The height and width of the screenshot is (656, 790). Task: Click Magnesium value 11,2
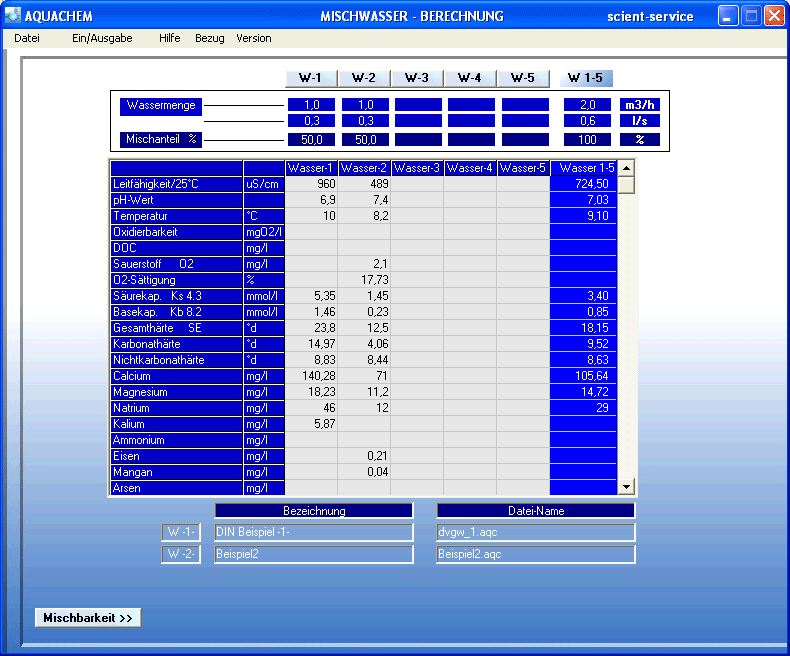364,392
